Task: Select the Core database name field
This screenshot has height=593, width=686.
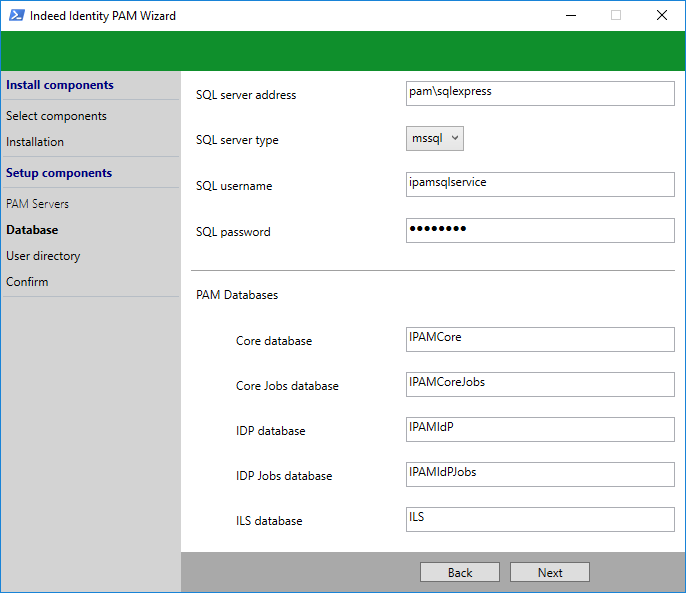Action: click(x=540, y=340)
